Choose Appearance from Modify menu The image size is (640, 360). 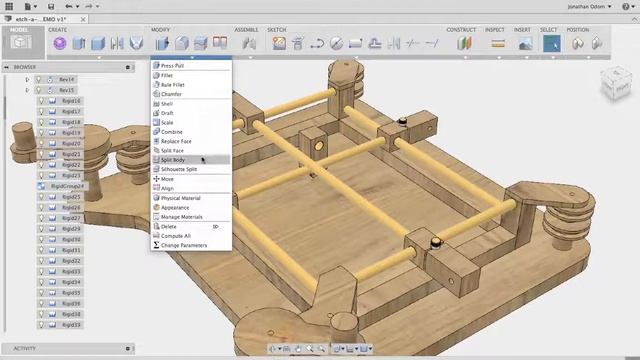pyautogui.click(x=191, y=207)
